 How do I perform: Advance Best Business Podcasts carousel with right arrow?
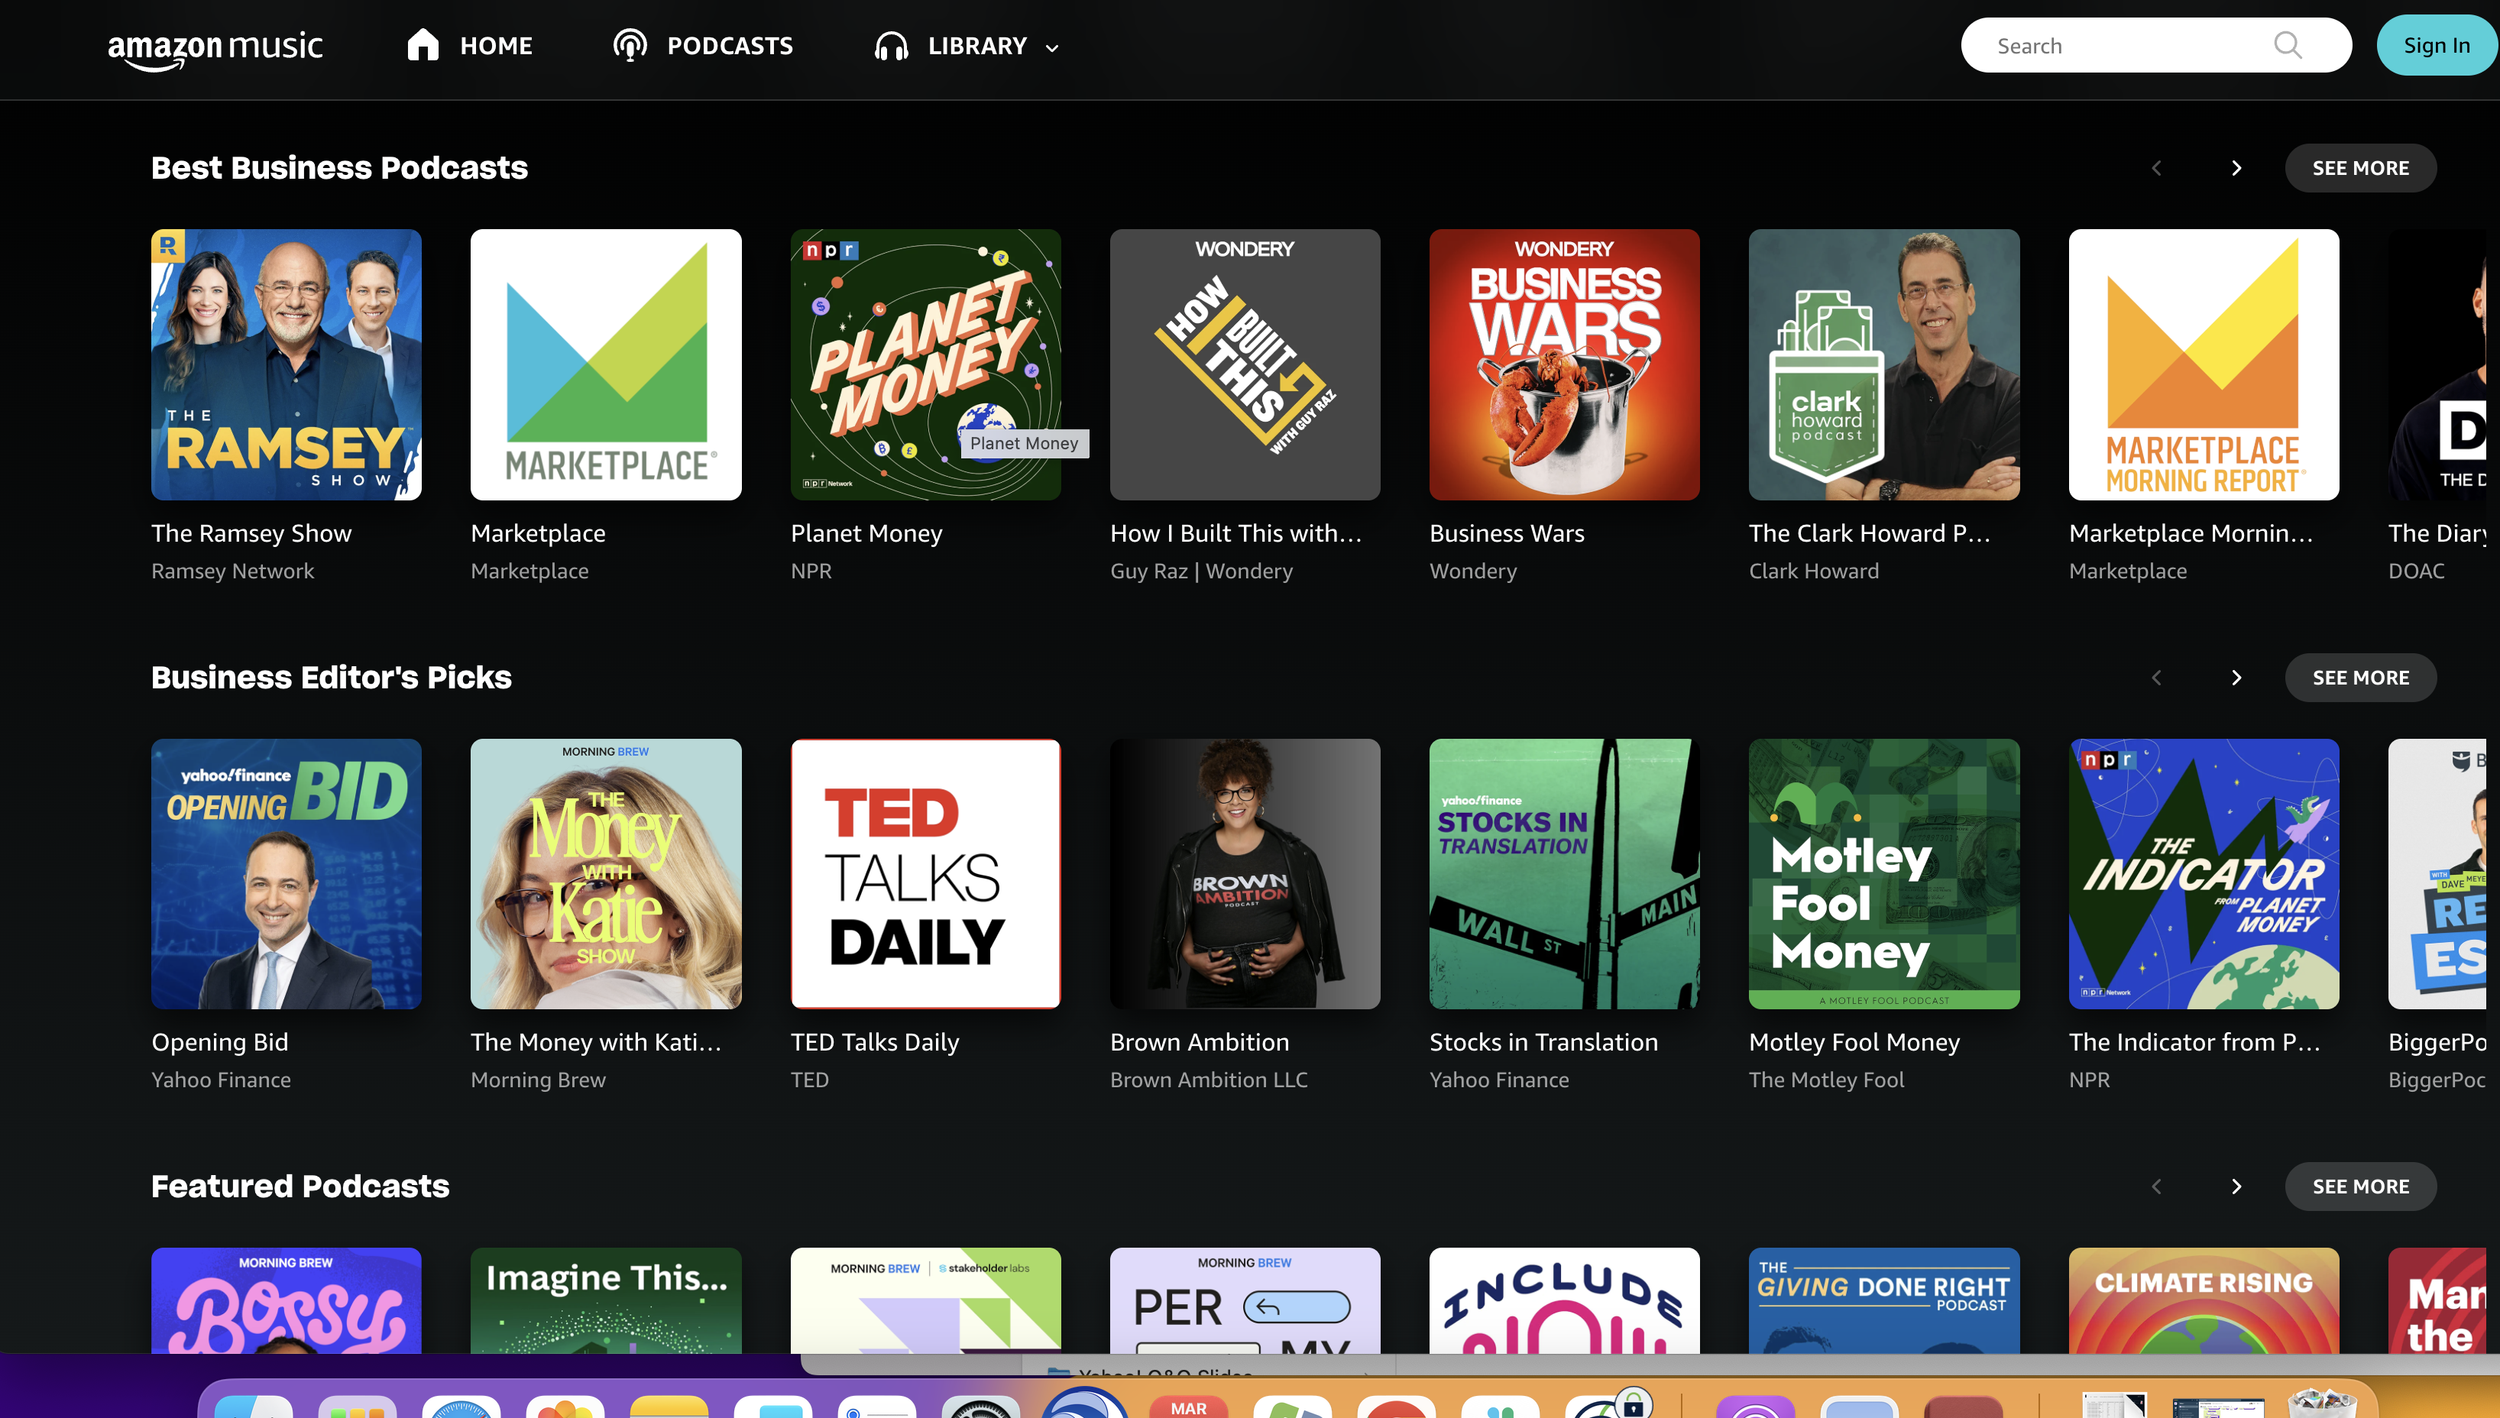point(2237,167)
